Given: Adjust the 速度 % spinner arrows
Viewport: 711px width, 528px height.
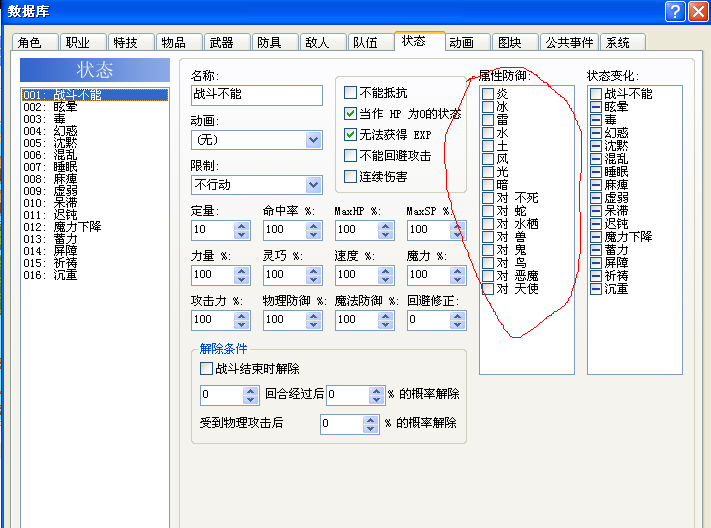Looking at the screenshot, I should click(385, 275).
